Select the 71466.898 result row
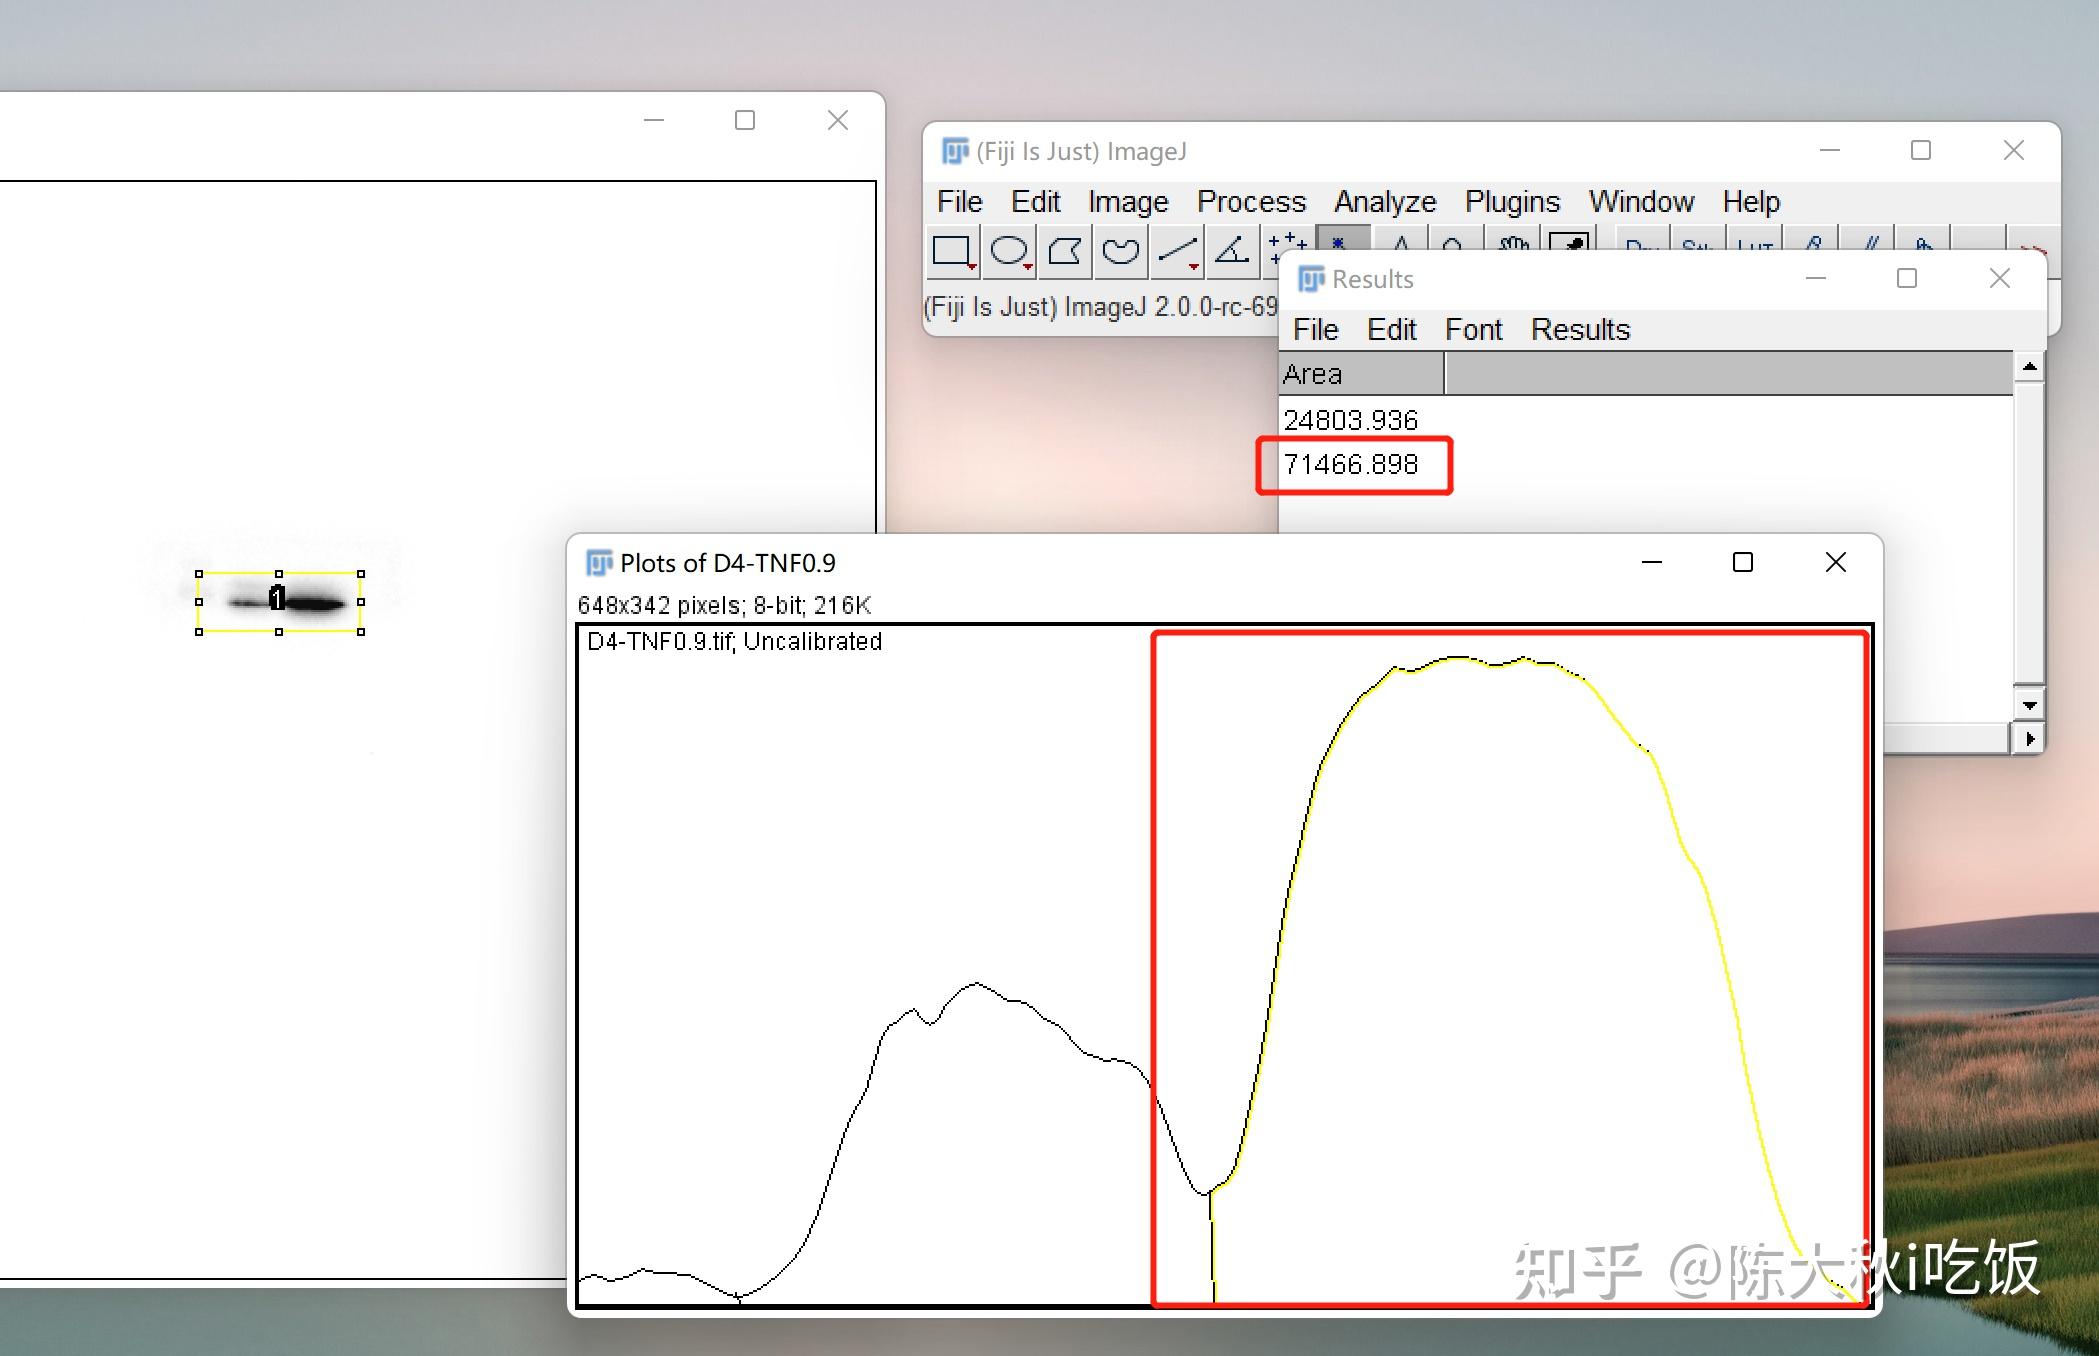This screenshot has width=2099, height=1356. pos(1351,465)
